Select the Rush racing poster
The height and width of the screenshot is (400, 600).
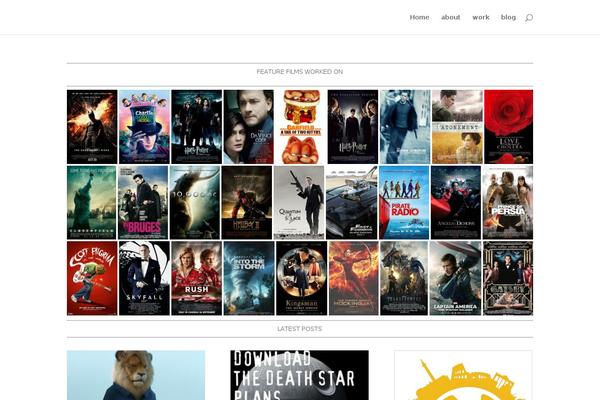[x=196, y=278]
